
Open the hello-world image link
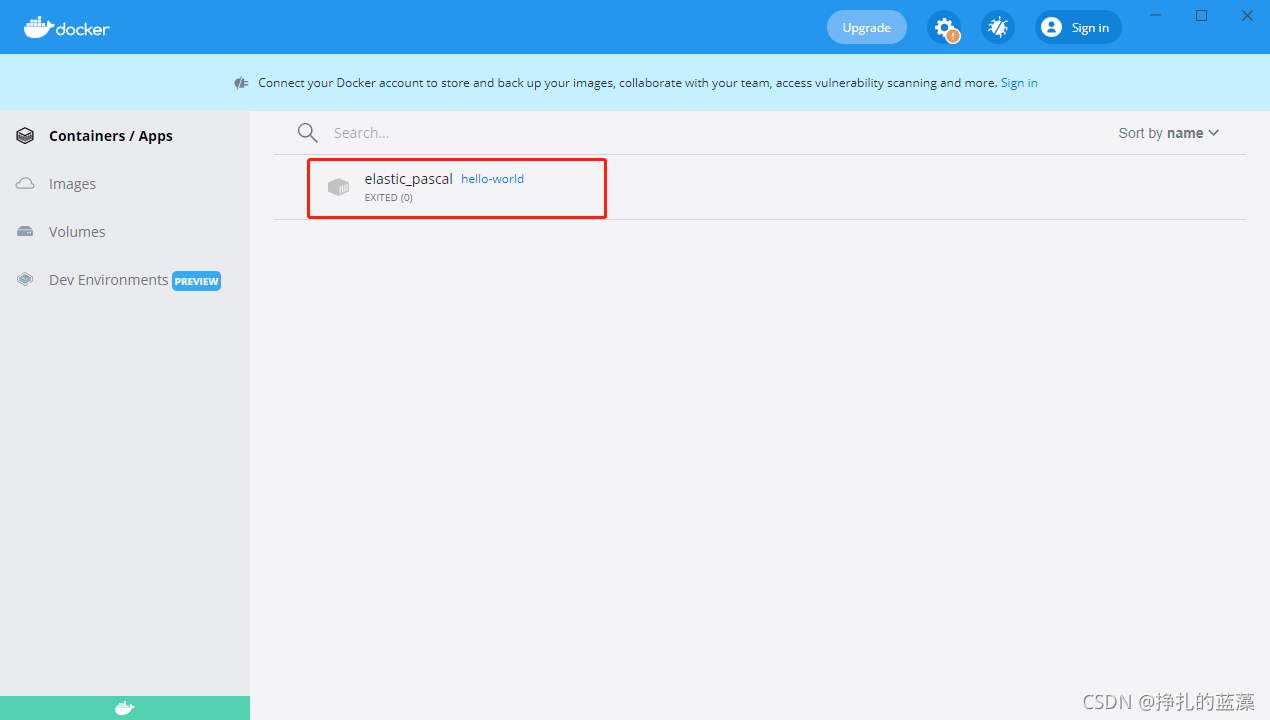point(492,179)
